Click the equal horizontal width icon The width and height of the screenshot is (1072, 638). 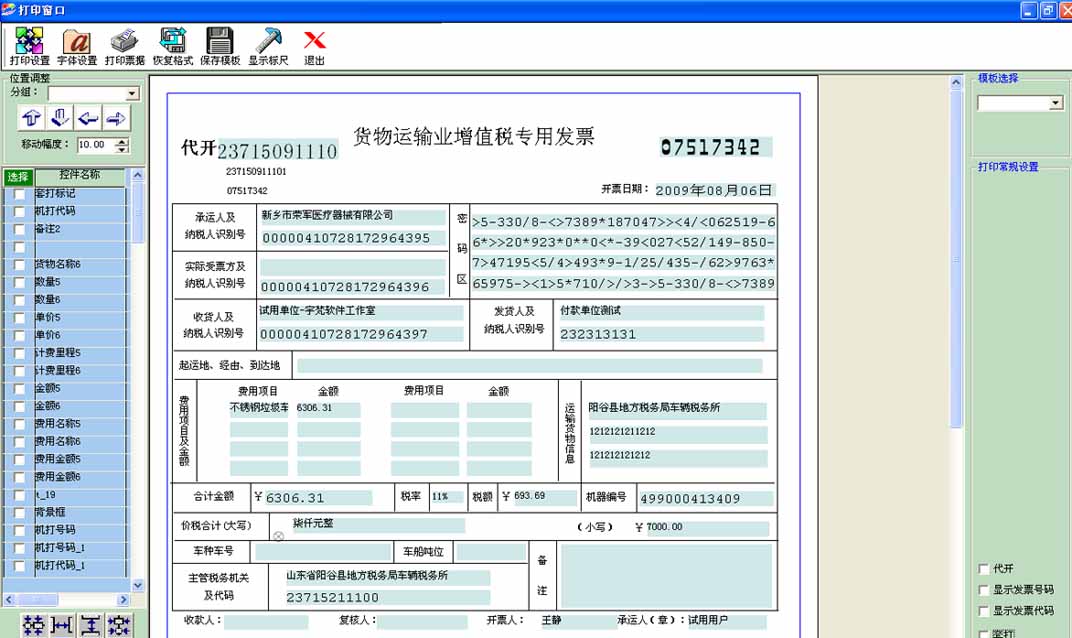pos(62,626)
